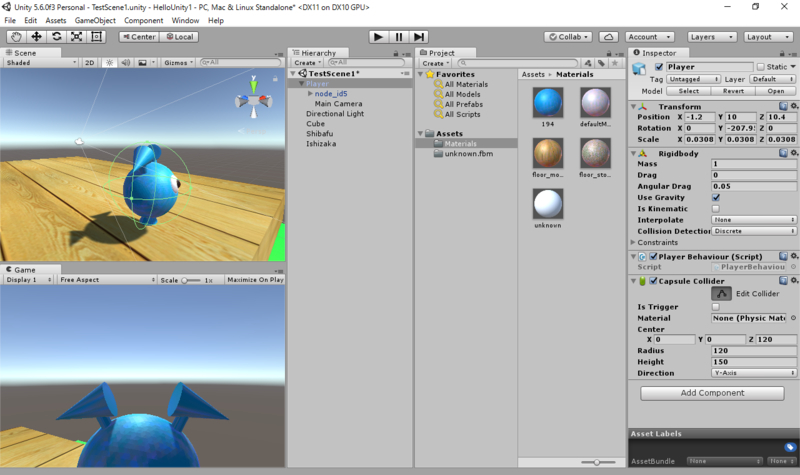Open the GameObject menu
Screen dimensions: 800x475
pos(95,20)
